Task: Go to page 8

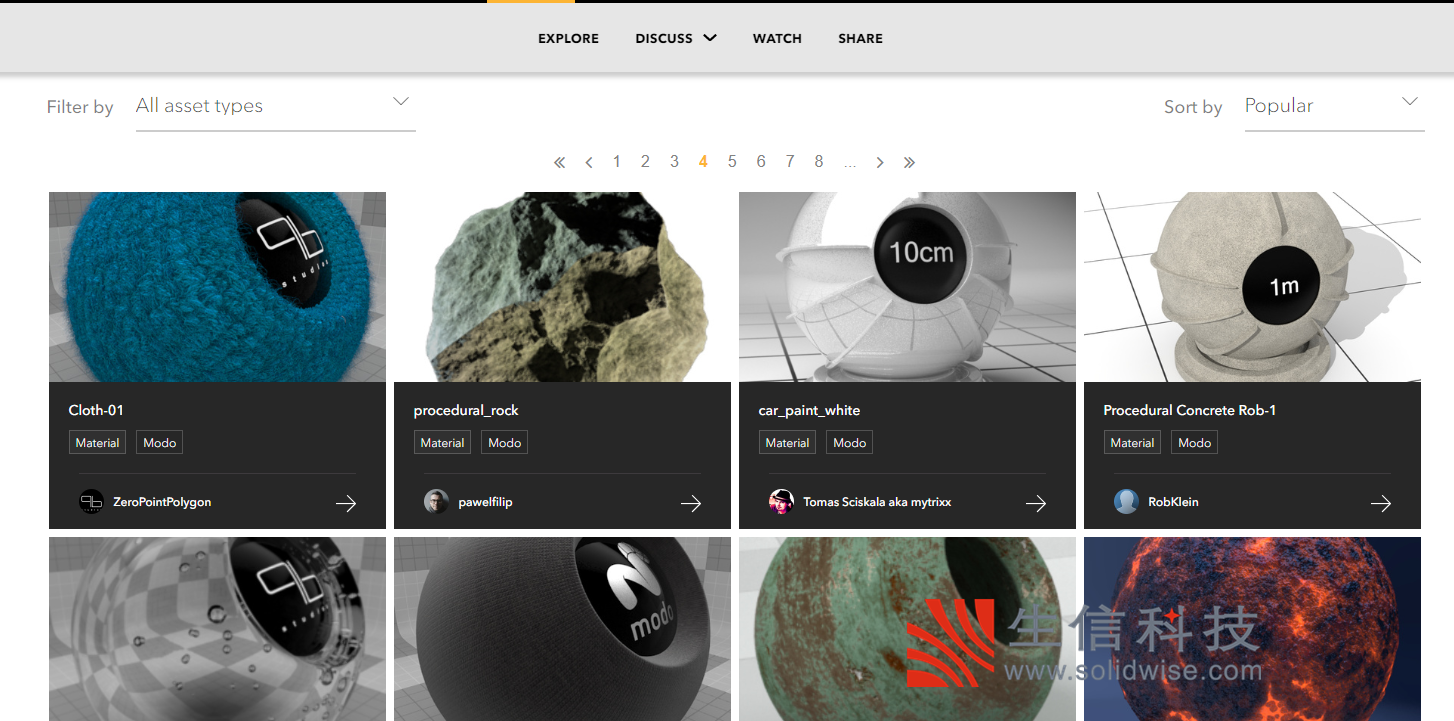Action: [x=819, y=162]
